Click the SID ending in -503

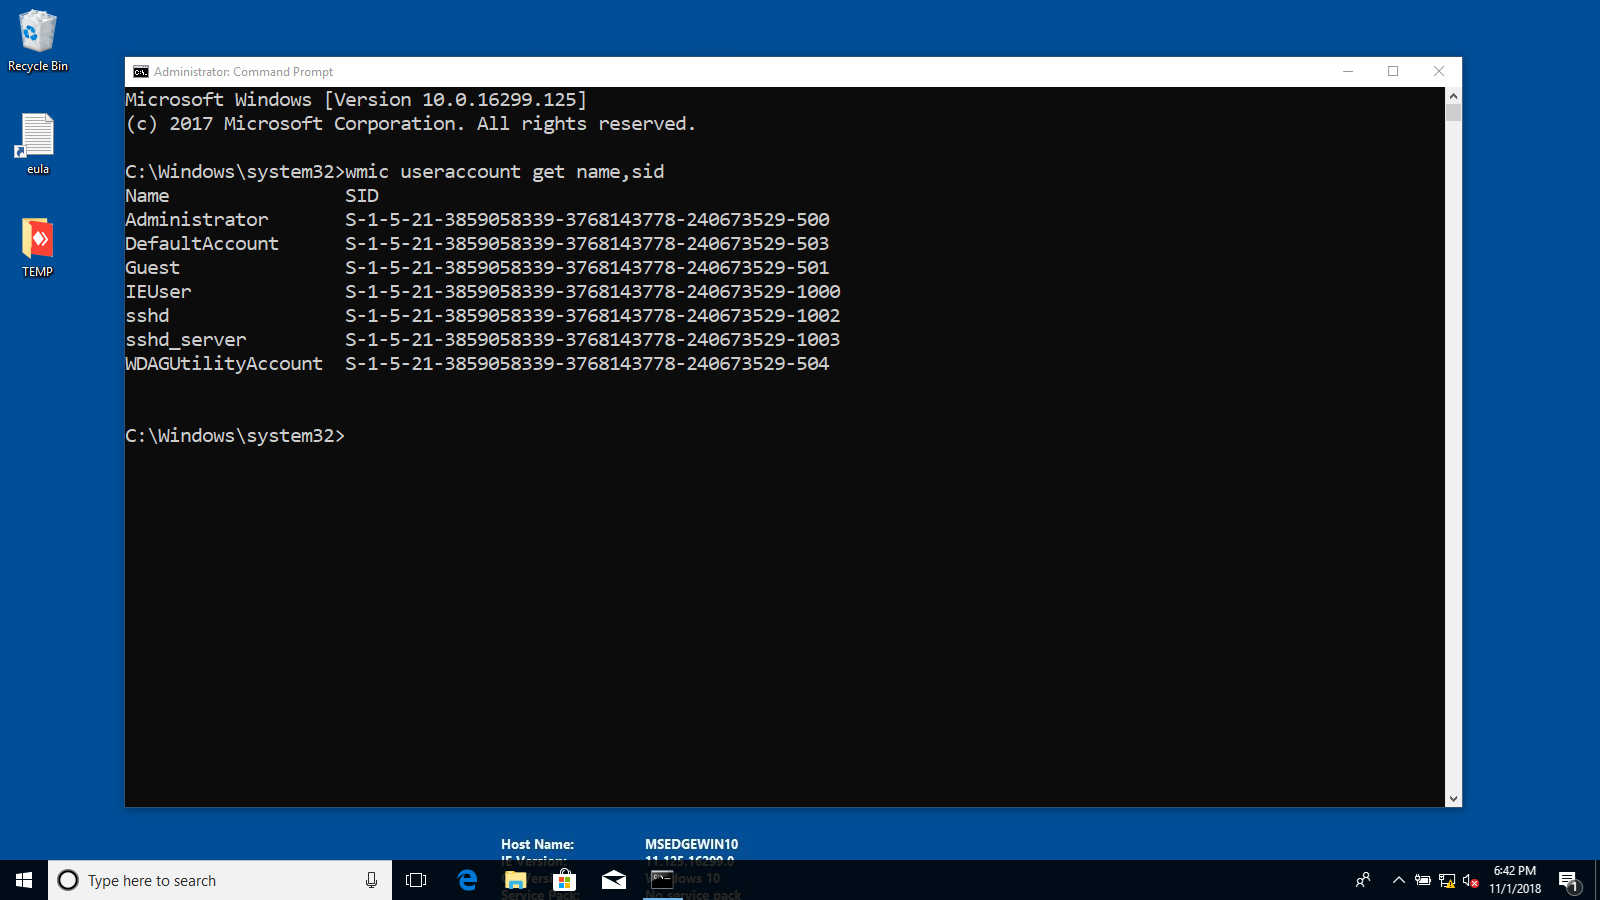coord(587,243)
